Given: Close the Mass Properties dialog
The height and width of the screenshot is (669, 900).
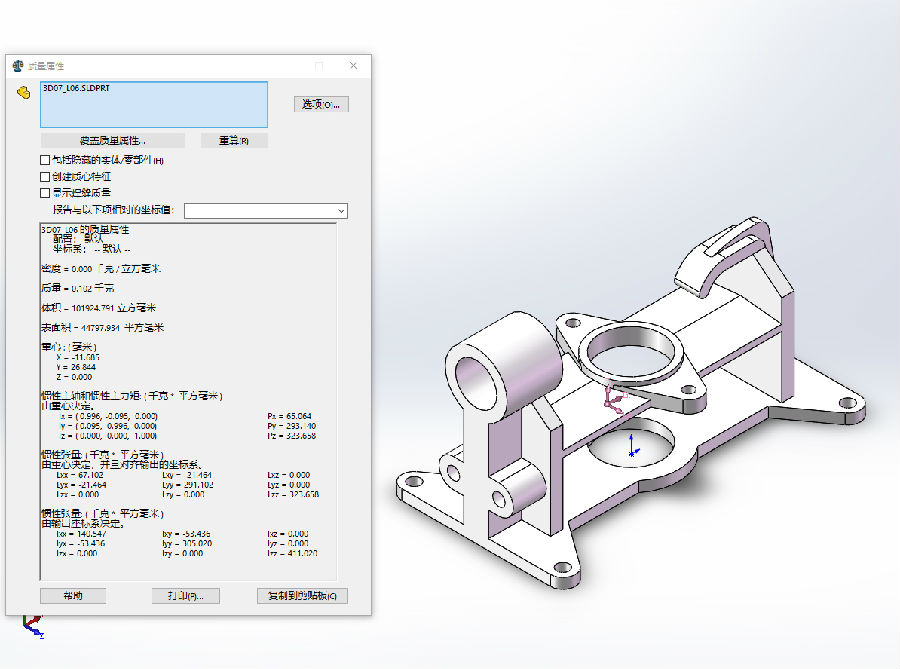Looking at the screenshot, I should tap(353, 66).
